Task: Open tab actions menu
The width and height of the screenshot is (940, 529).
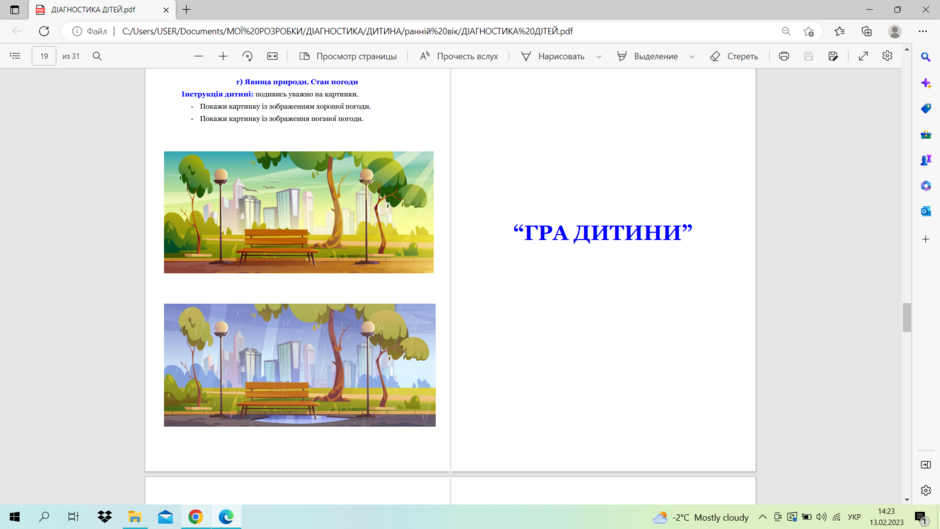Action: click(x=14, y=10)
